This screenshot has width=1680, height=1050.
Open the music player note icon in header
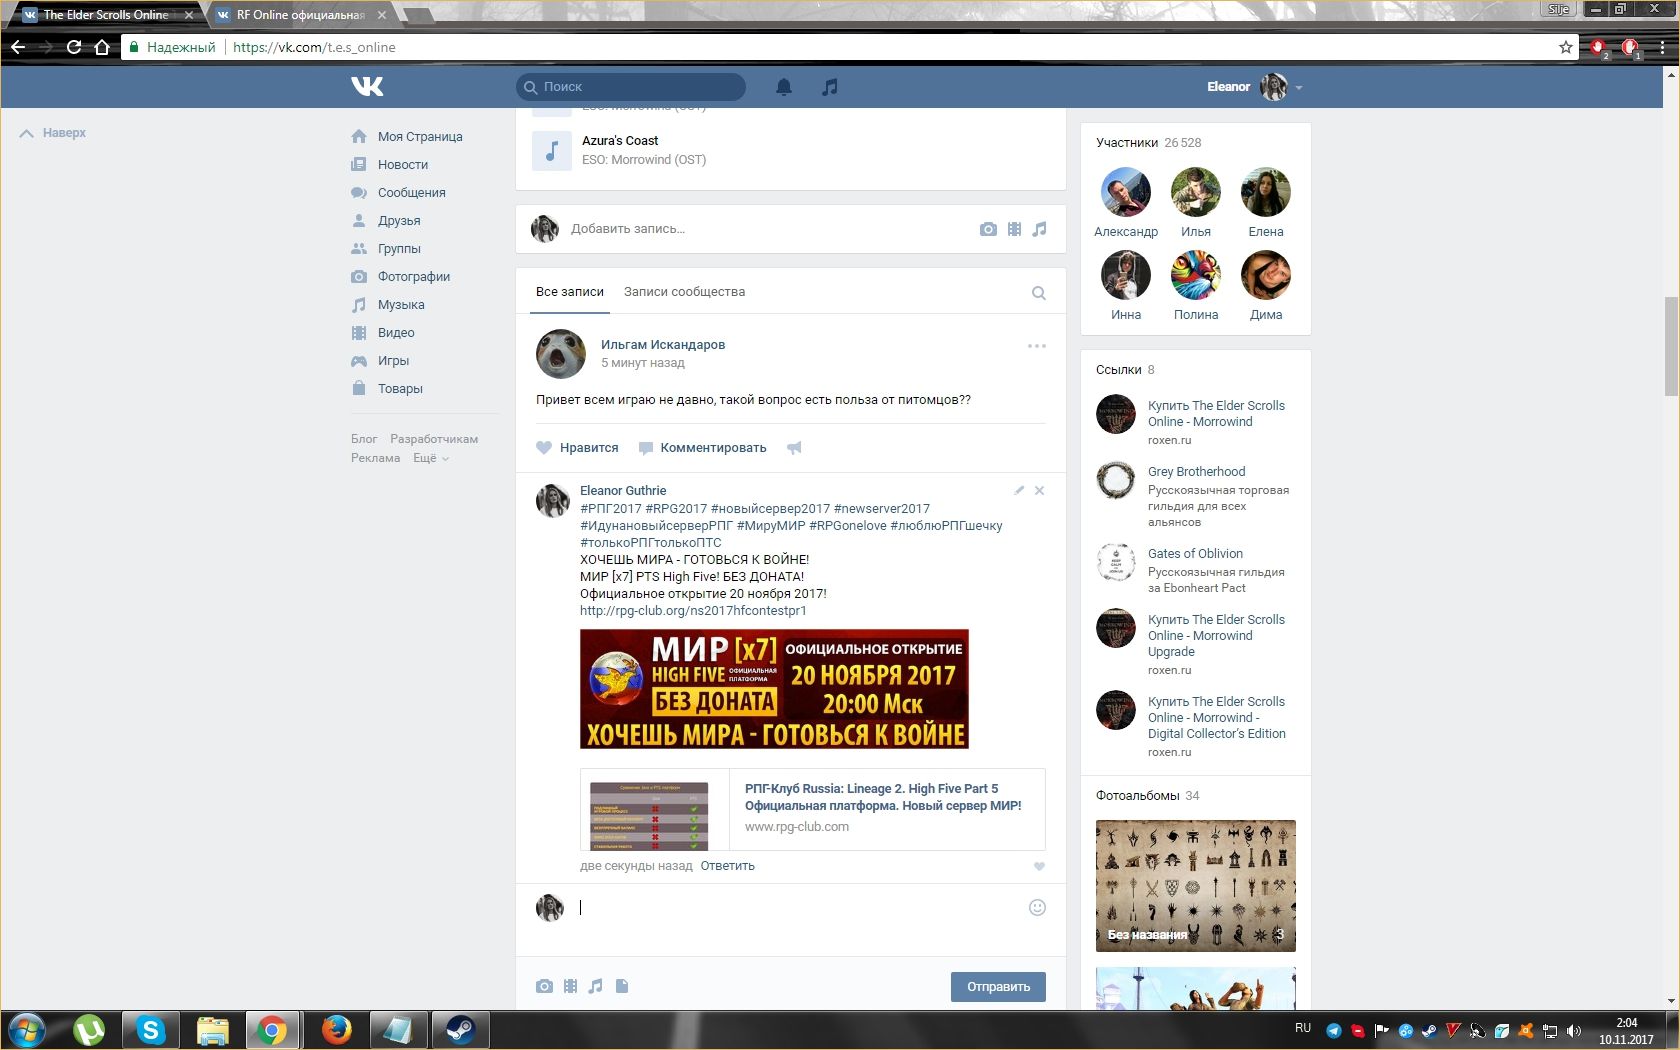pyautogui.click(x=829, y=87)
